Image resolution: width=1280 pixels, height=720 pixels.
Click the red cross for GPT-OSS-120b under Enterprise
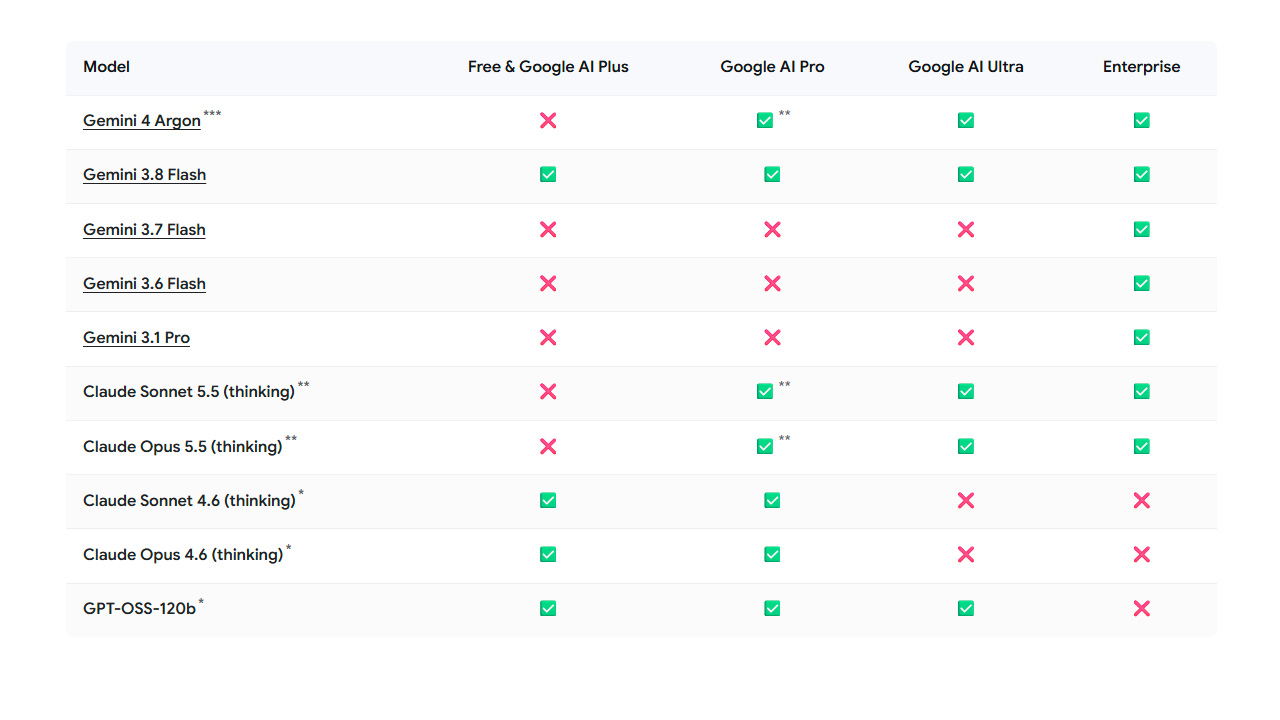[x=1142, y=609]
